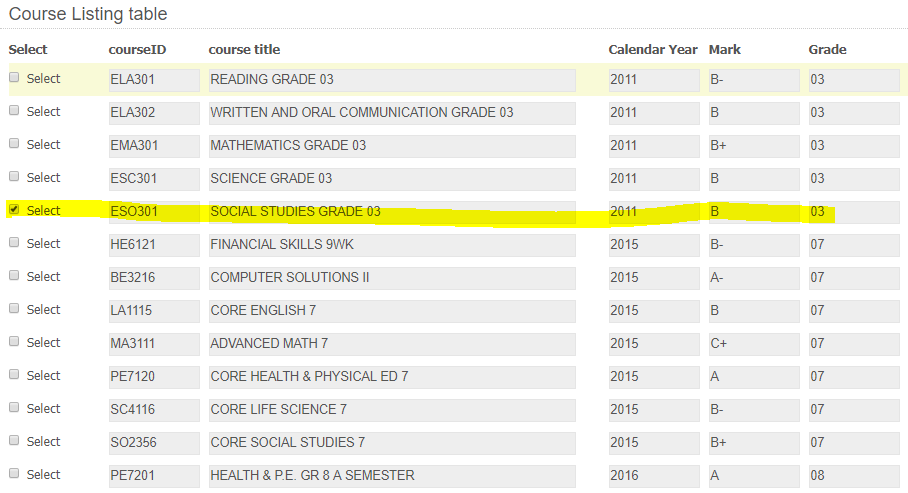Focus the Mark field showing C+

point(754,344)
